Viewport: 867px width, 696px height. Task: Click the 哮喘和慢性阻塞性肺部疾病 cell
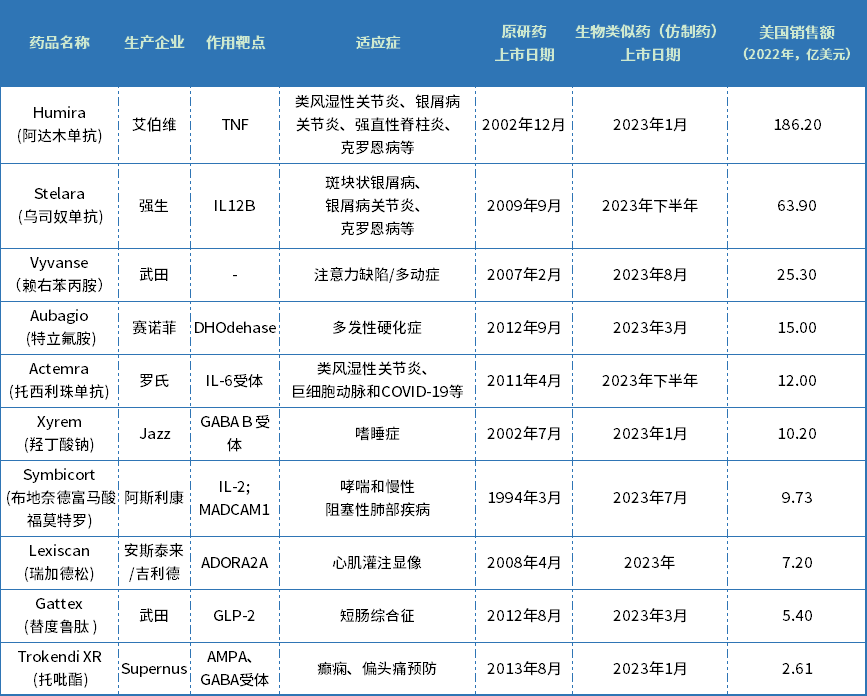click(x=377, y=498)
